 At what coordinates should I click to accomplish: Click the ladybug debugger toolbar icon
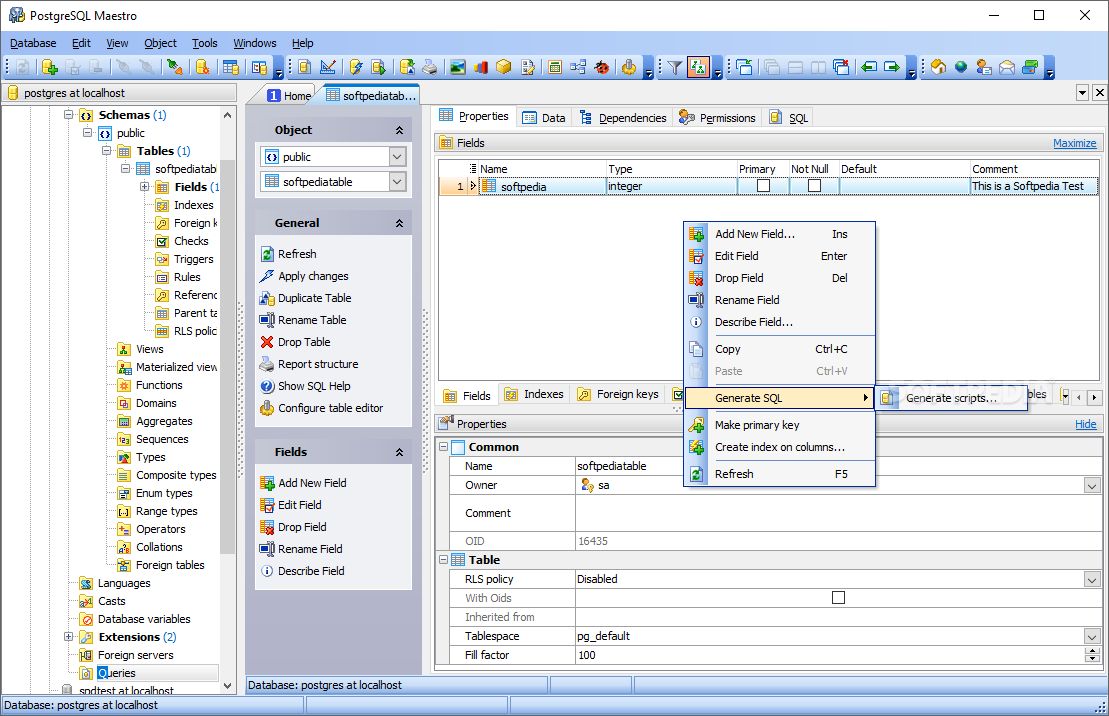tap(602, 67)
